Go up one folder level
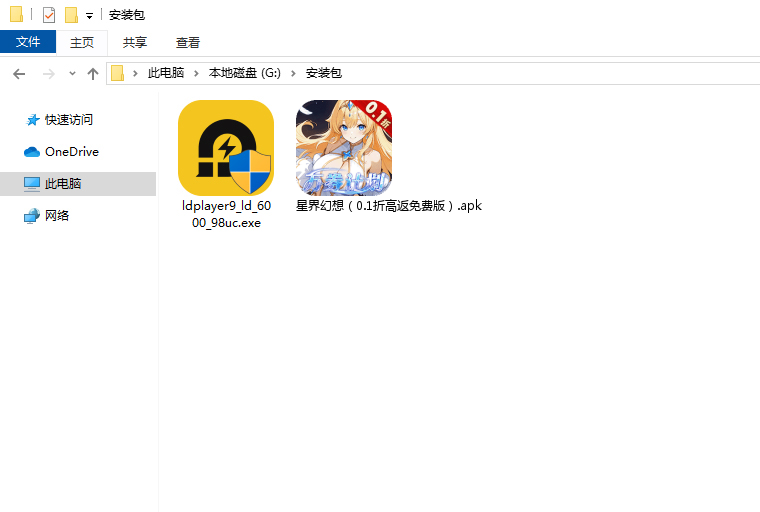760x512 pixels. coord(93,73)
